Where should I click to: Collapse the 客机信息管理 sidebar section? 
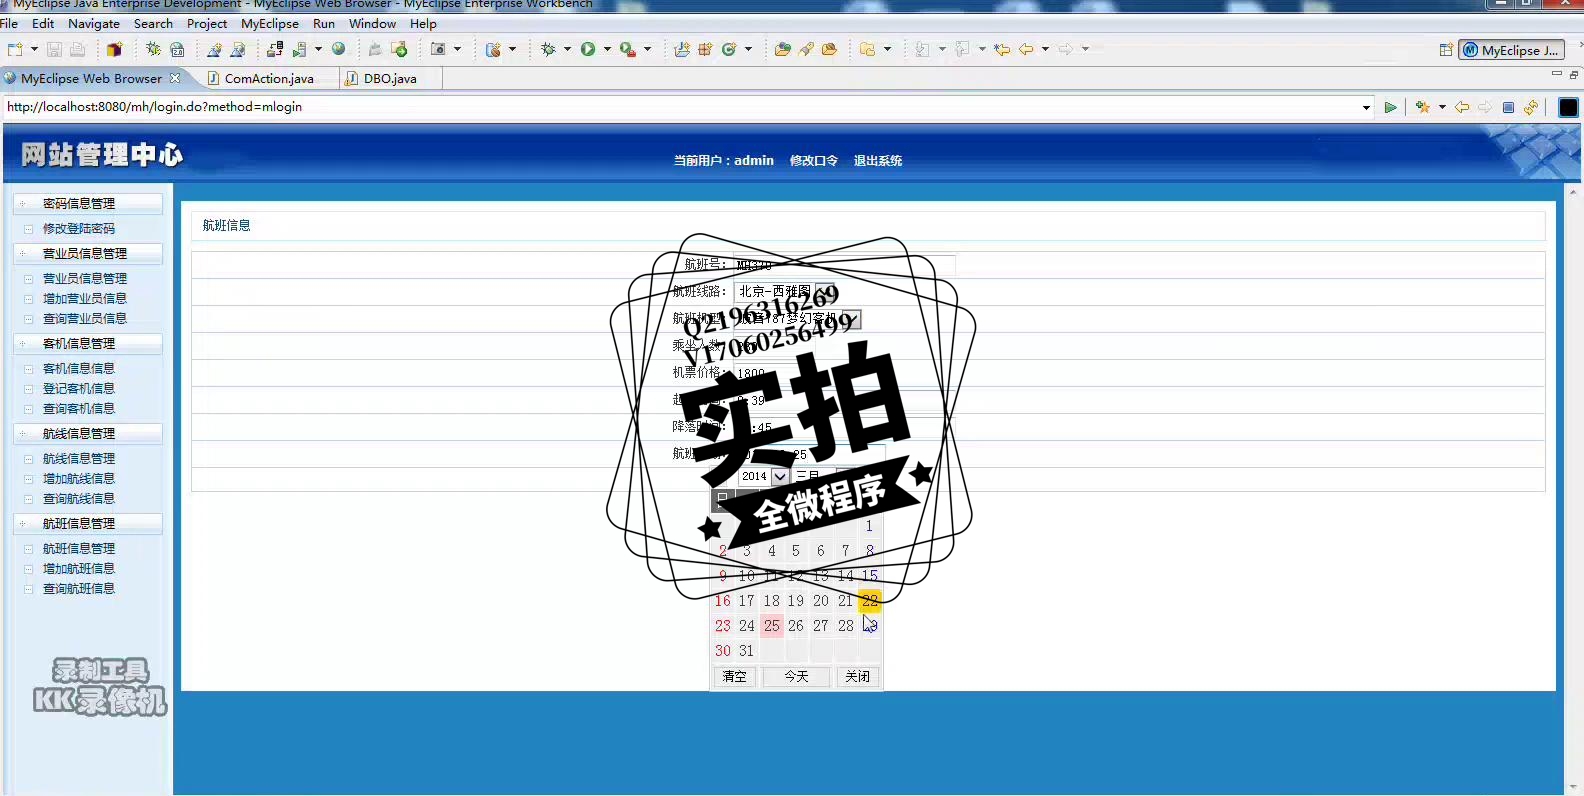click(88, 343)
